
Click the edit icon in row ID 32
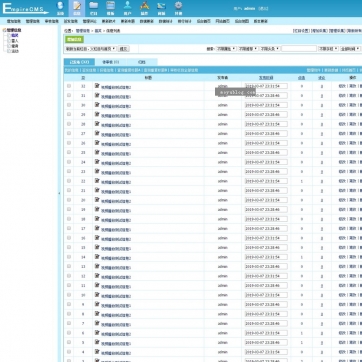pyautogui.click(x=97, y=86)
